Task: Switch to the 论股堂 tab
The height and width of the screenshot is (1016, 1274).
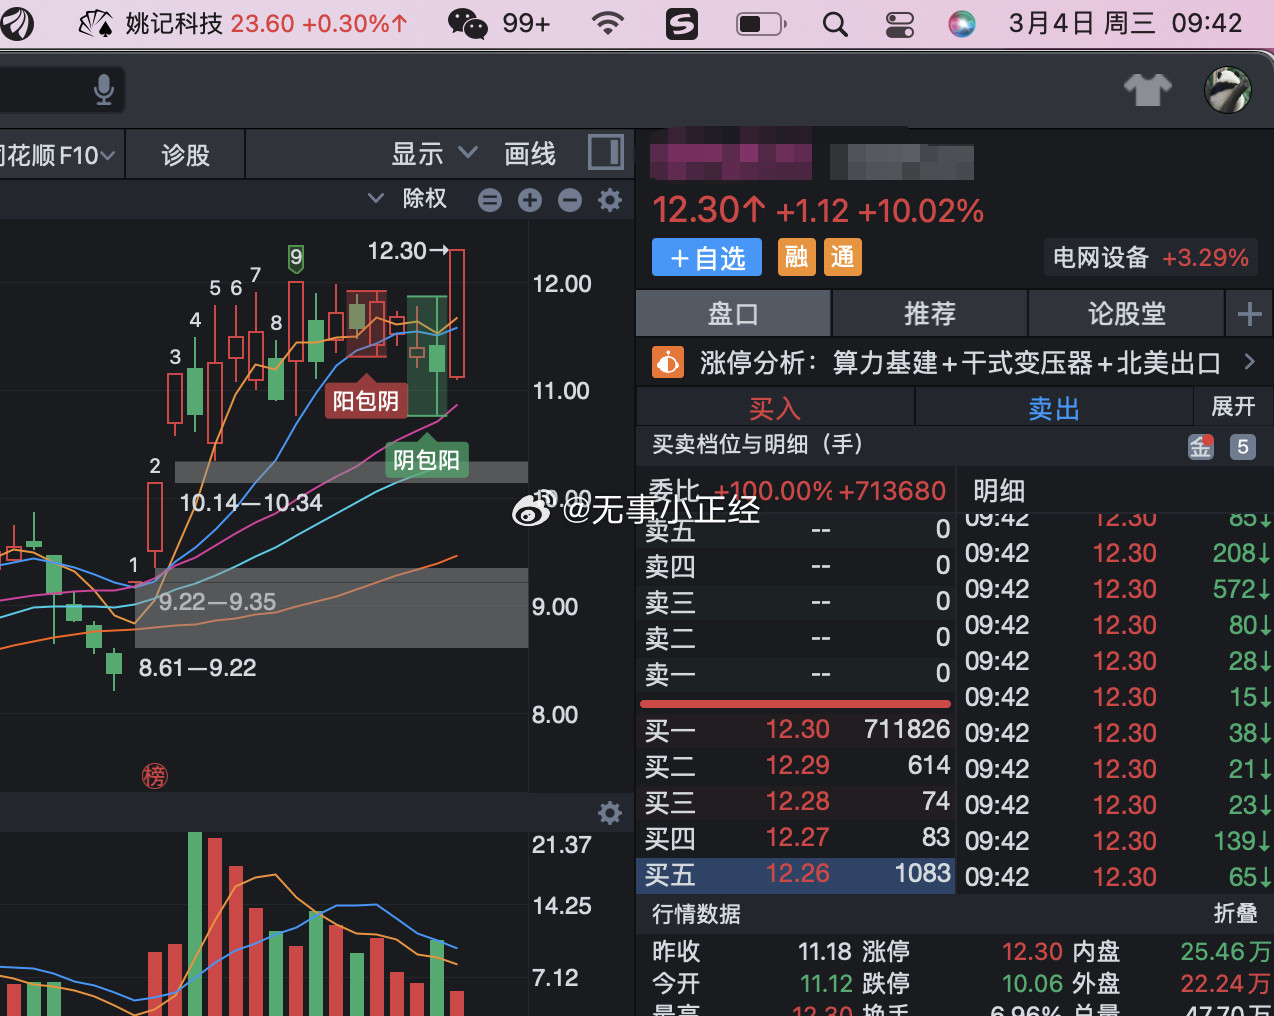Action: 1126,314
